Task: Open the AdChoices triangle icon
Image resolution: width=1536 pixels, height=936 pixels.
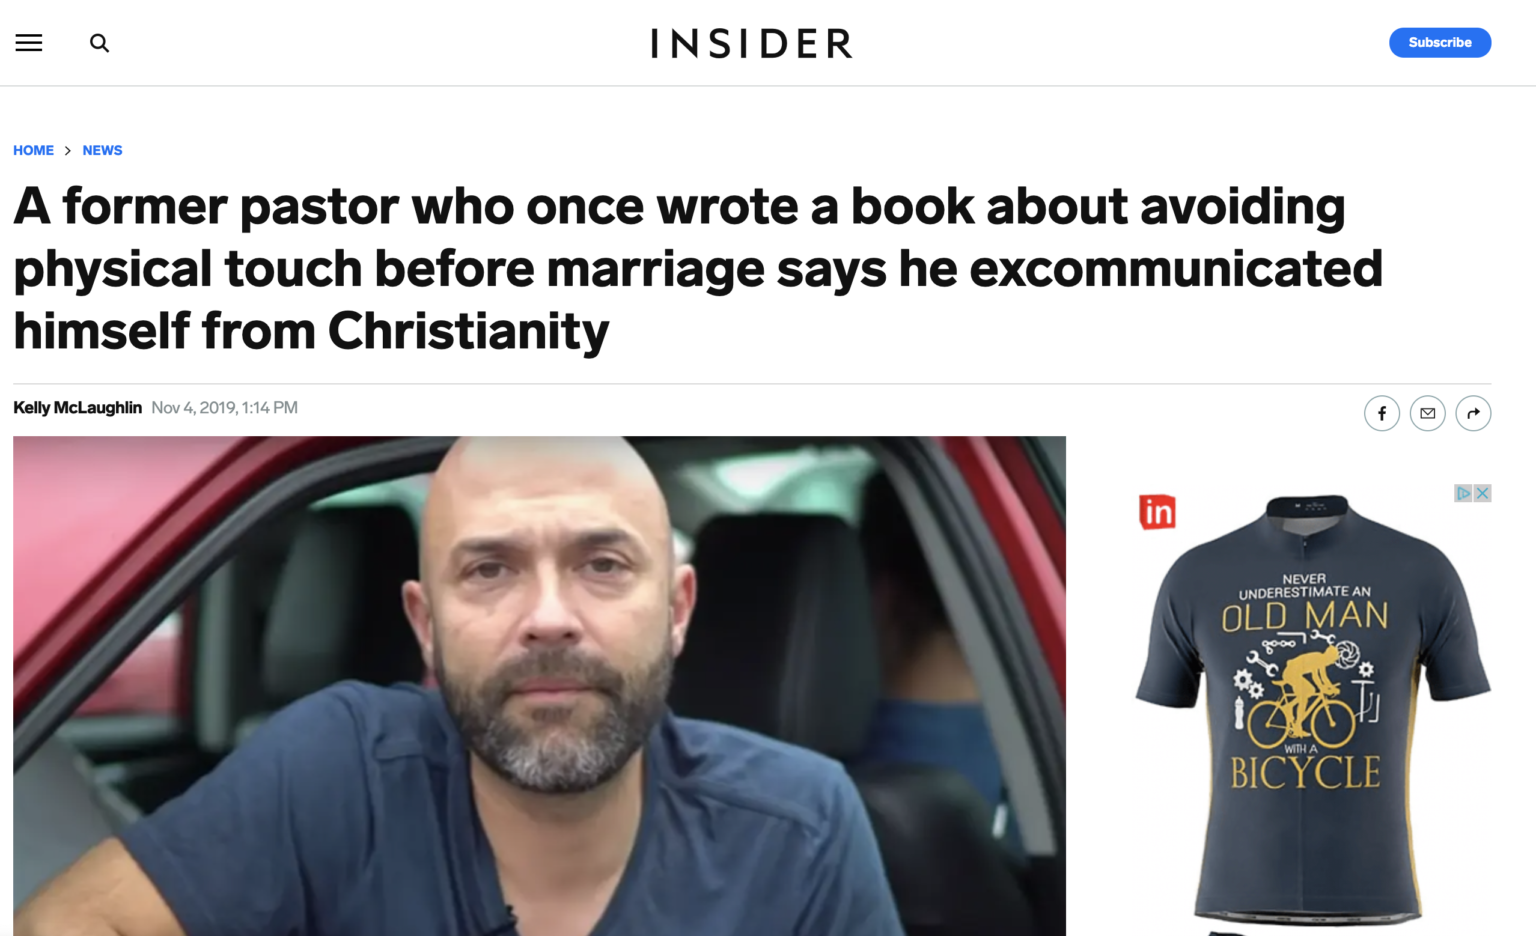Action: click(x=1463, y=493)
